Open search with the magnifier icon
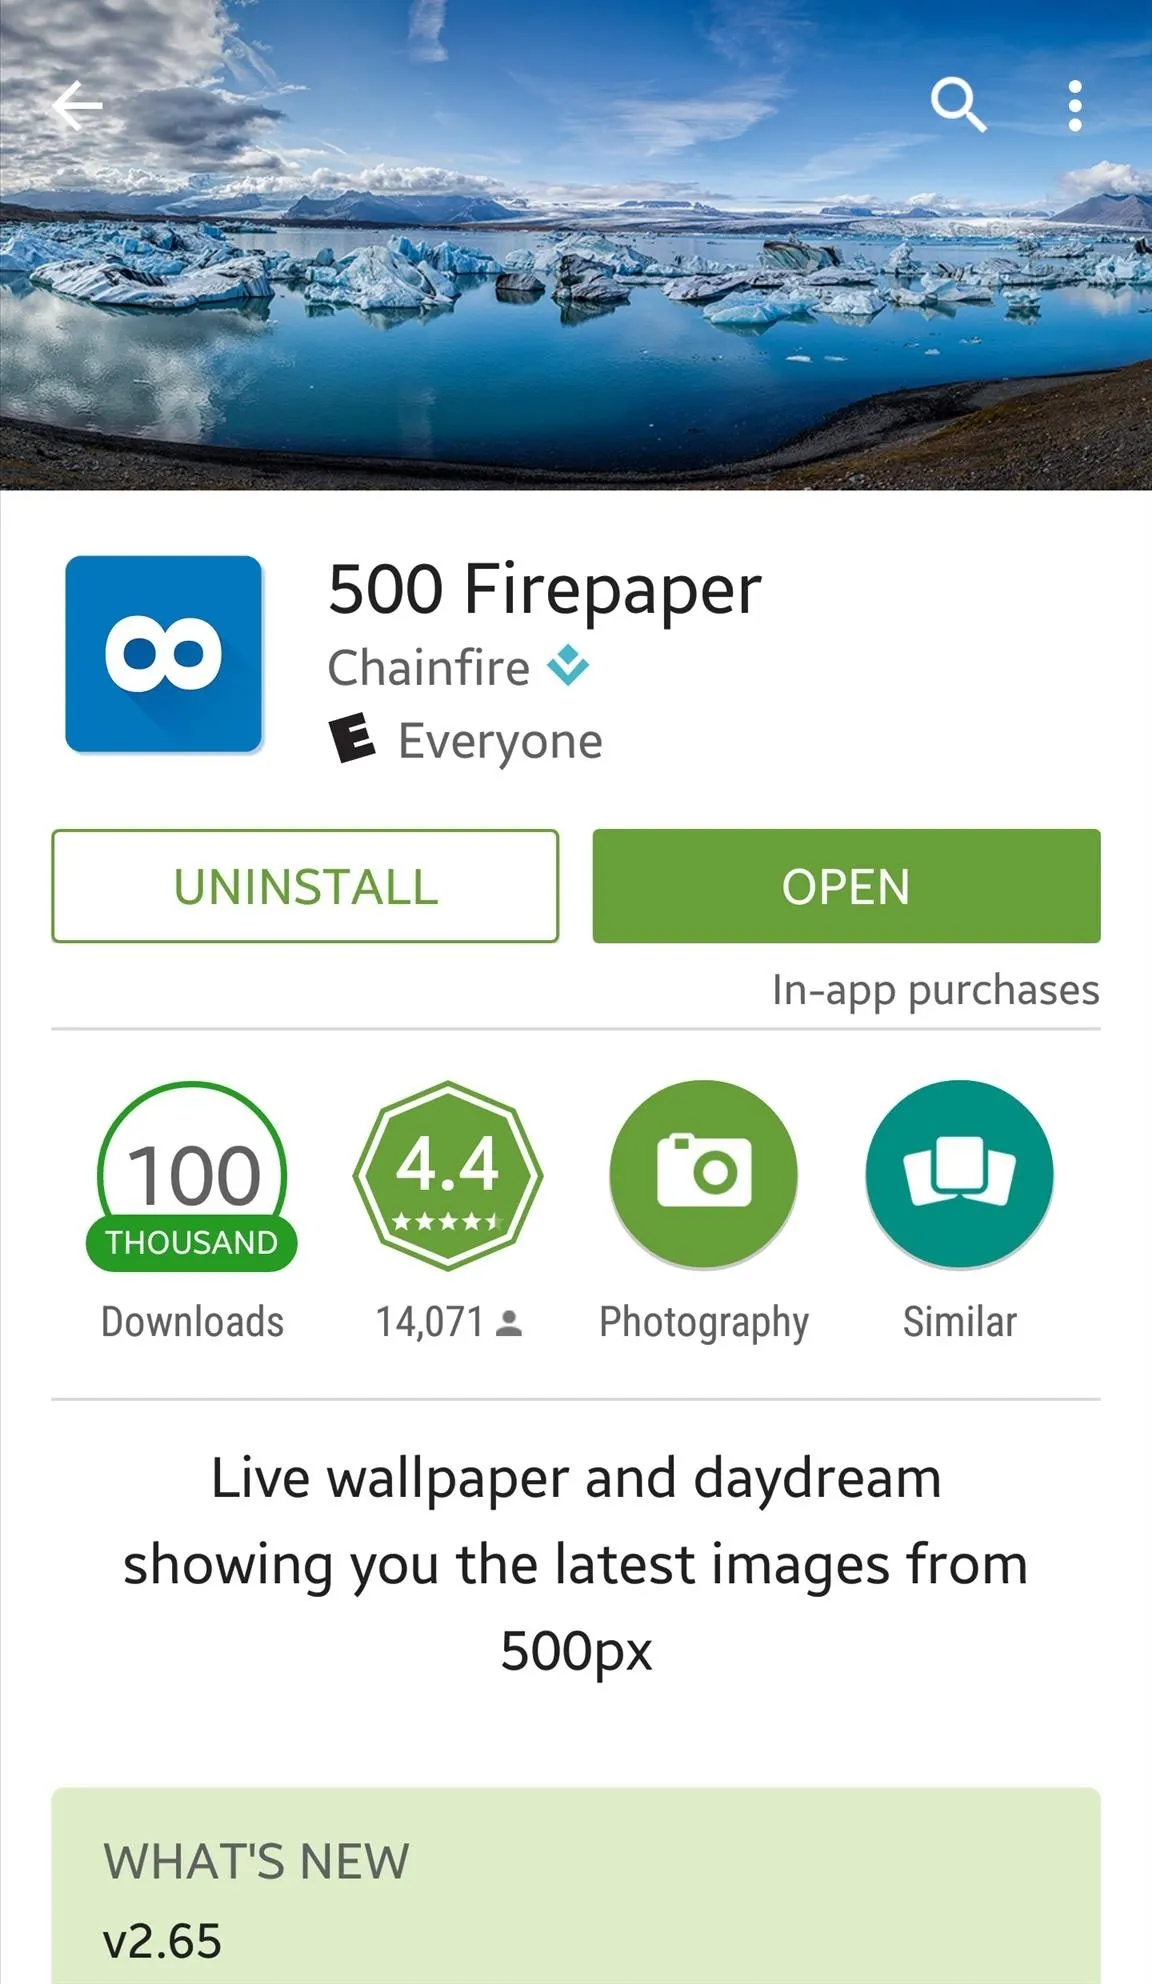Screen dimensions: 1152x1984 [x=958, y=104]
